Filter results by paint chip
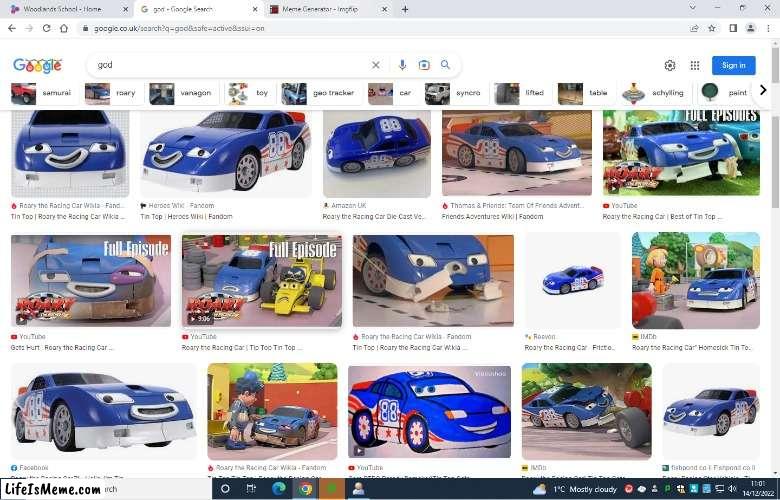The image size is (780, 500). (724, 93)
